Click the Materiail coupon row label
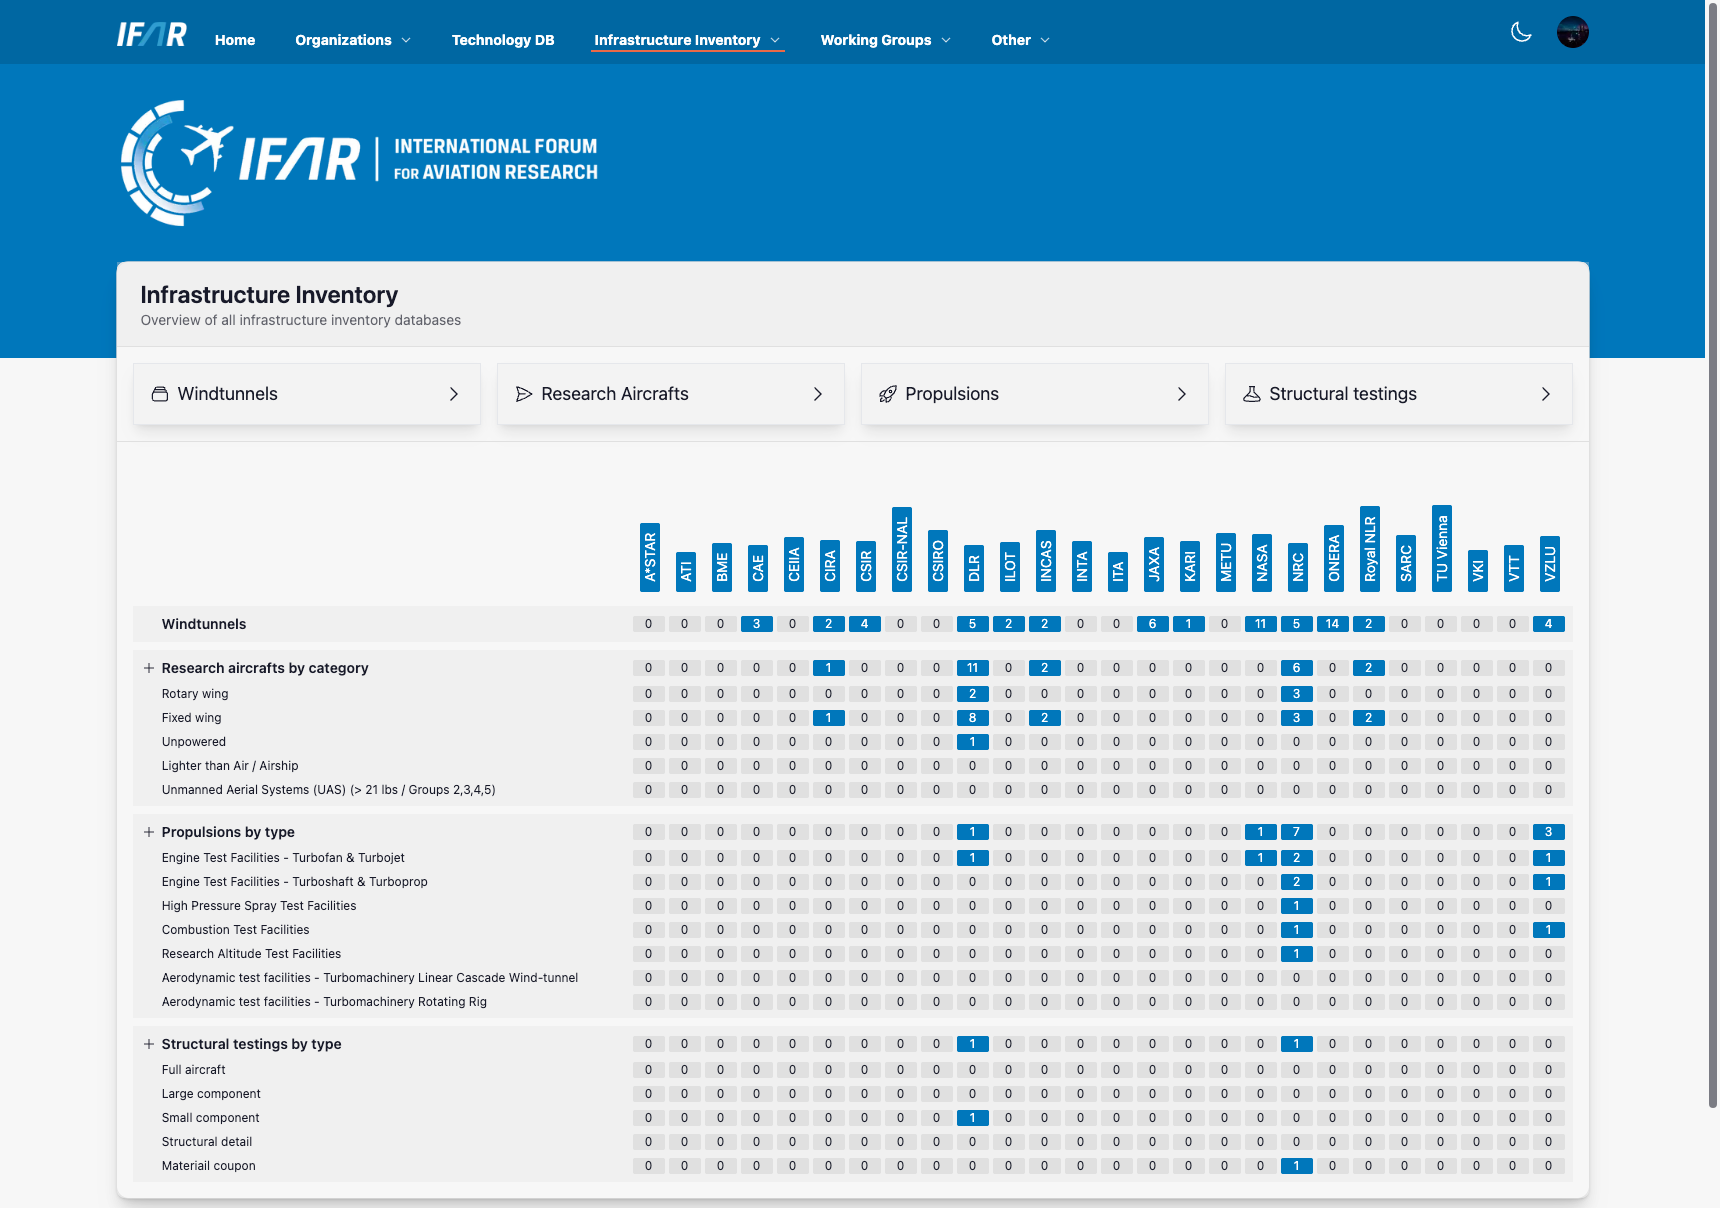The width and height of the screenshot is (1720, 1208). pyautogui.click(x=209, y=1166)
